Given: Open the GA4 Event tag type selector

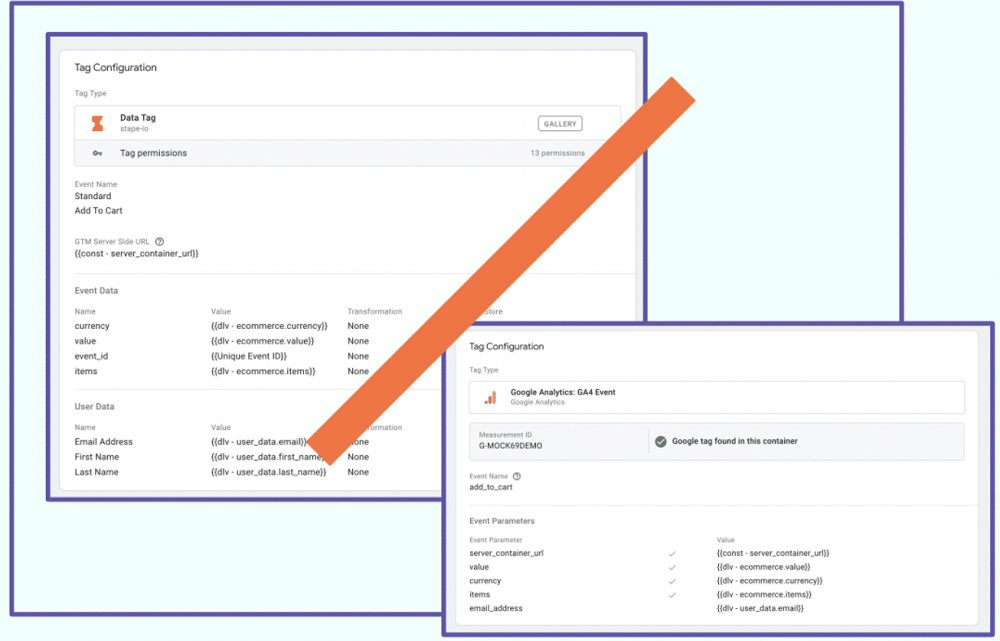Looking at the screenshot, I should pos(715,397).
